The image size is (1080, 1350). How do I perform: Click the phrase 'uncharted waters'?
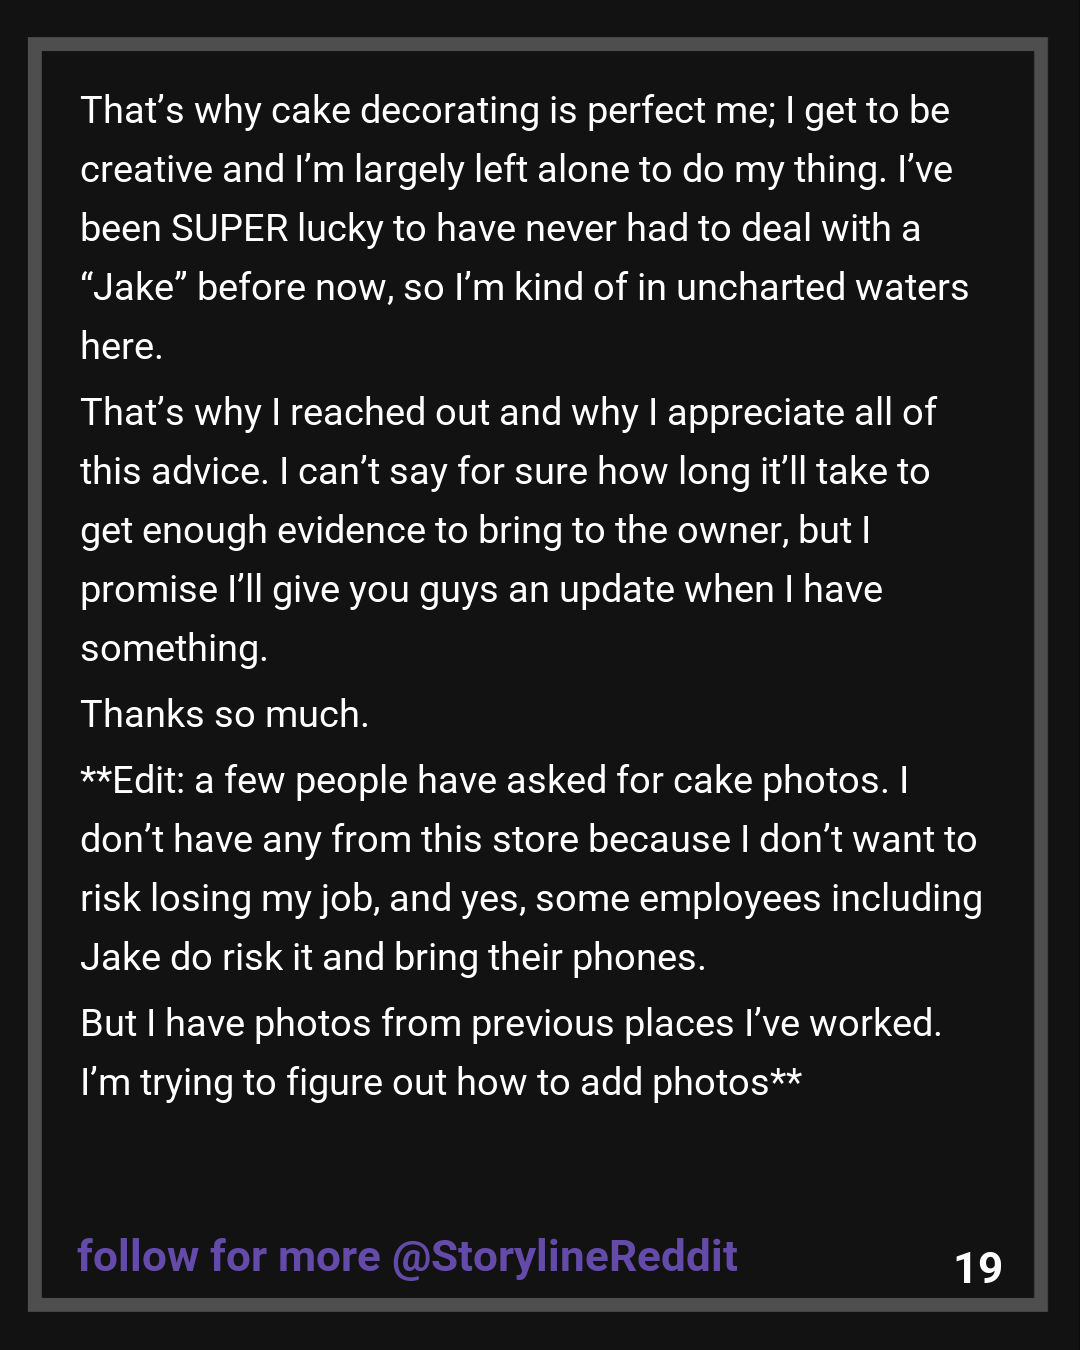point(822,287)
